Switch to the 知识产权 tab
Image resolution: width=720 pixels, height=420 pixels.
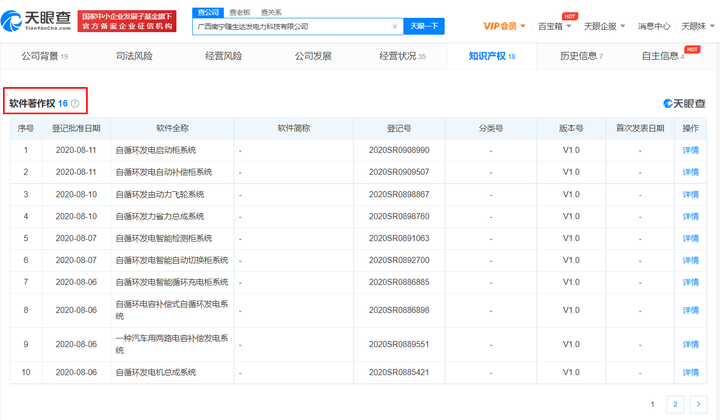(492, 56)
